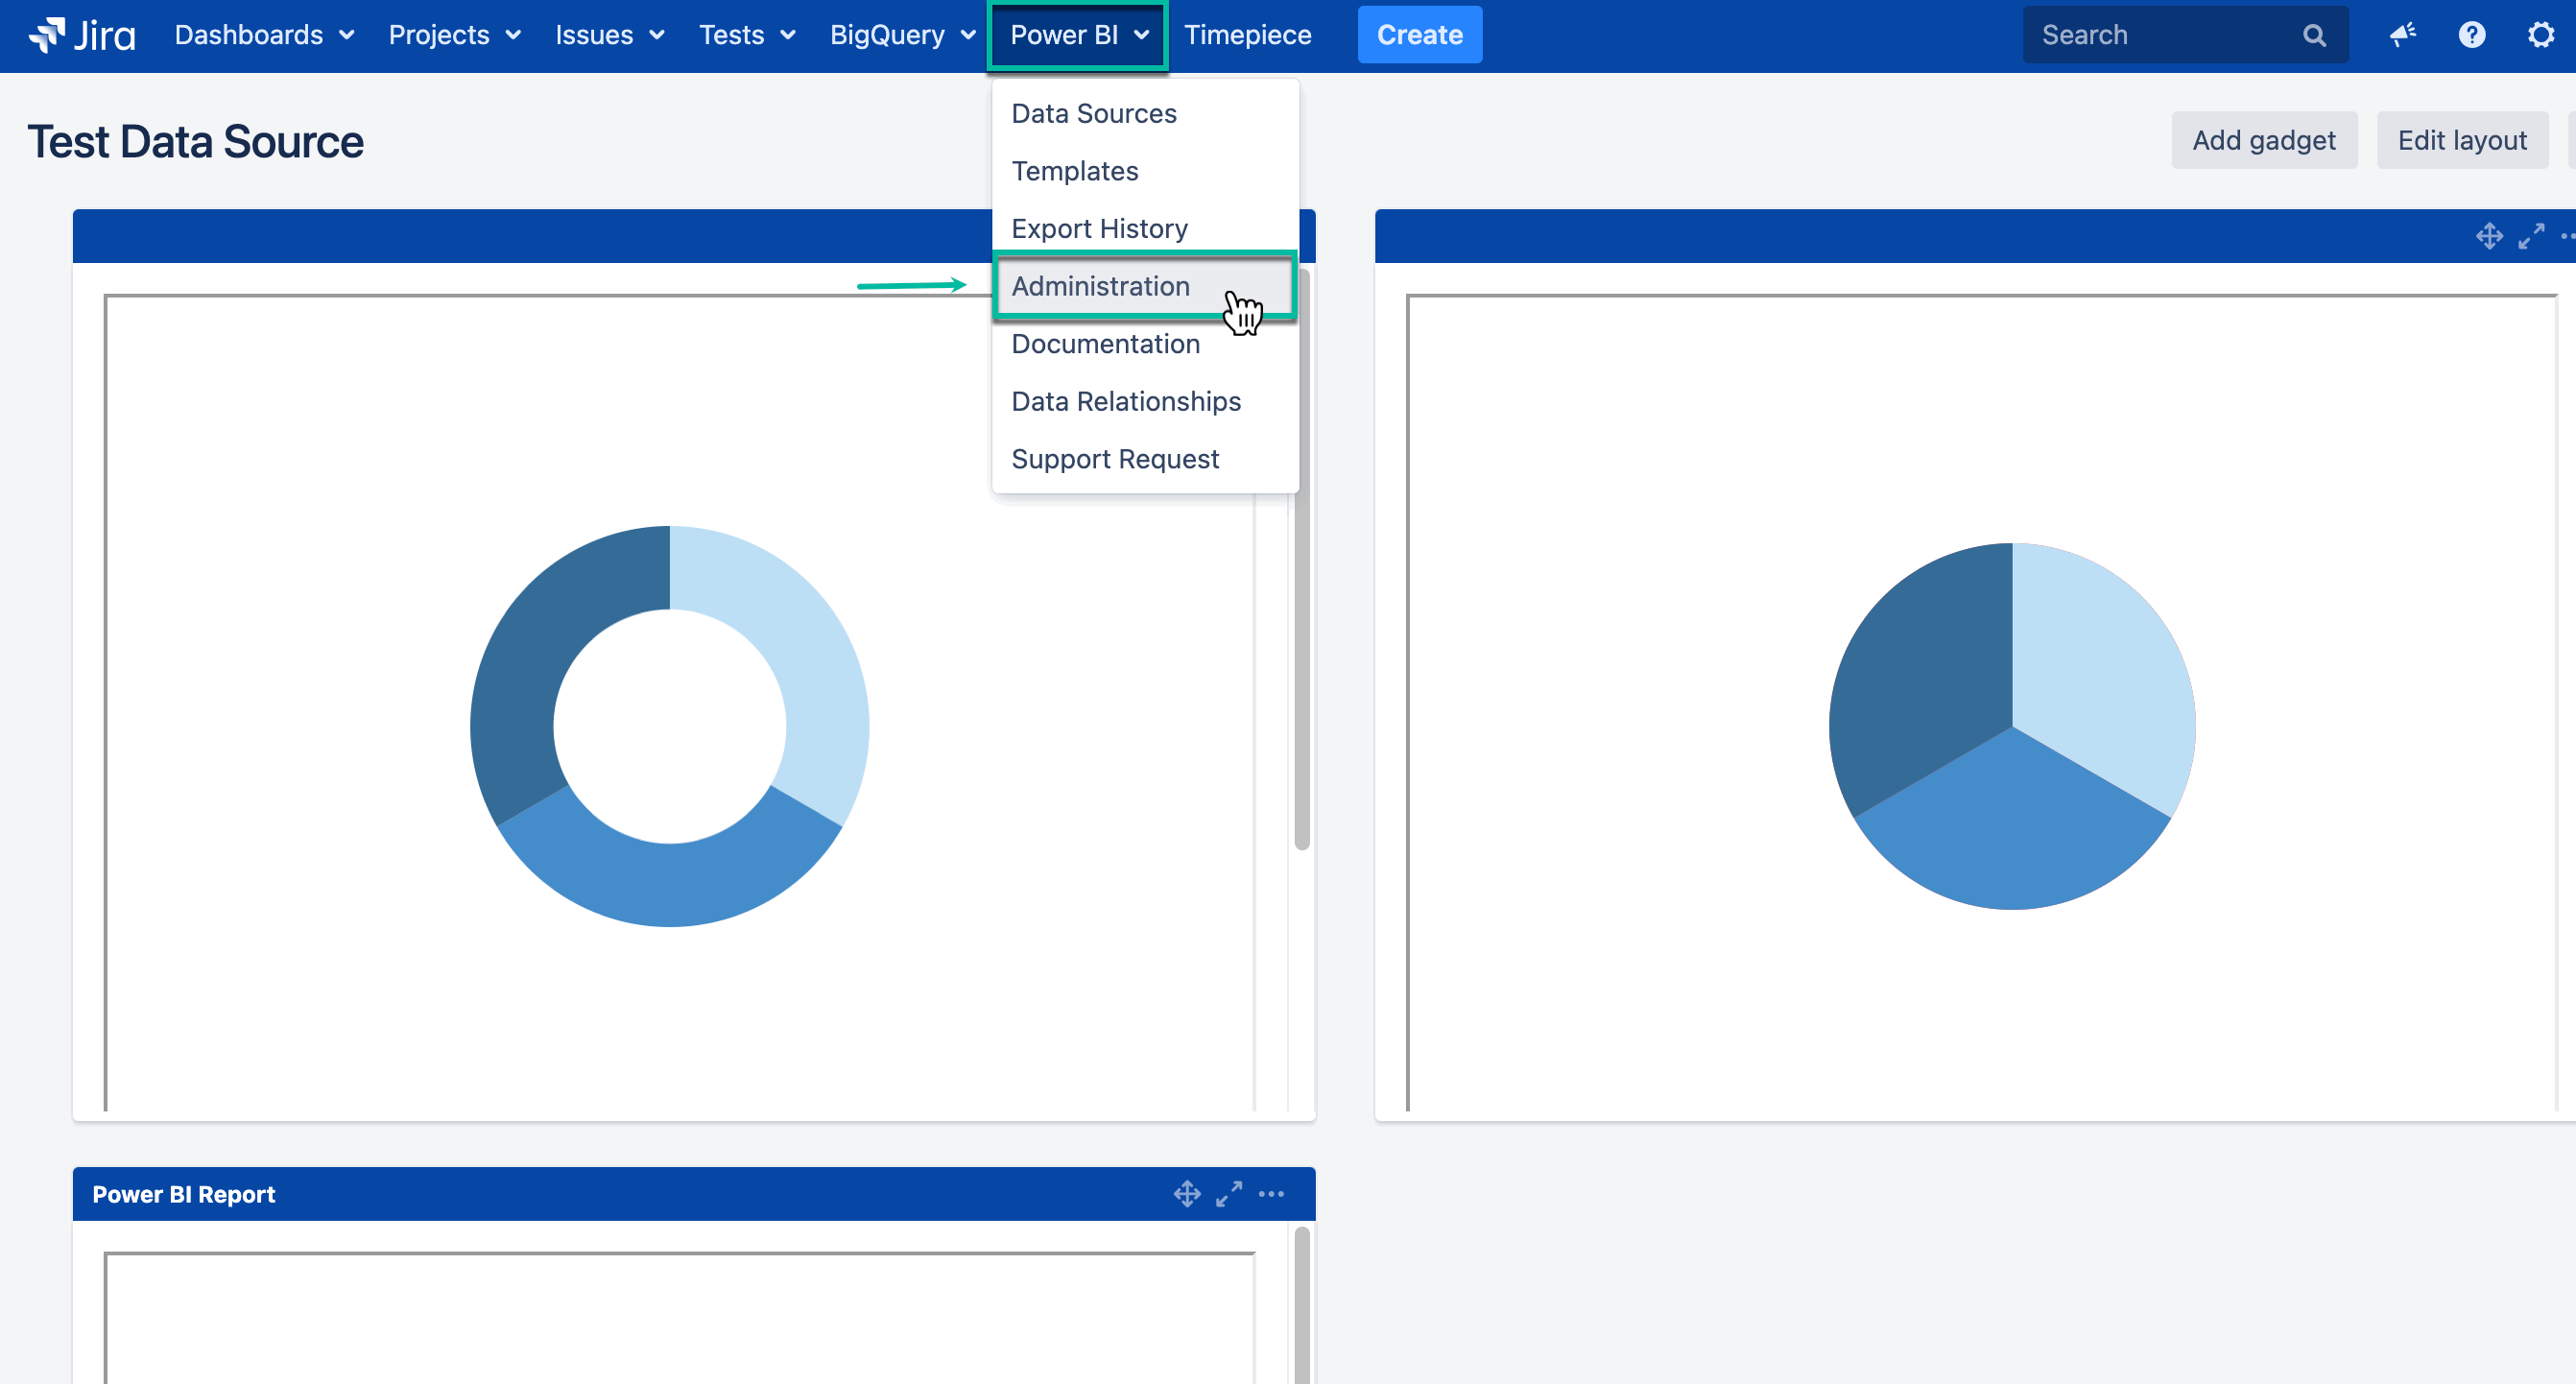Click move icon on Power BI Report gadget
2576x1384 pixels.
click(x=1187, y=1194)
